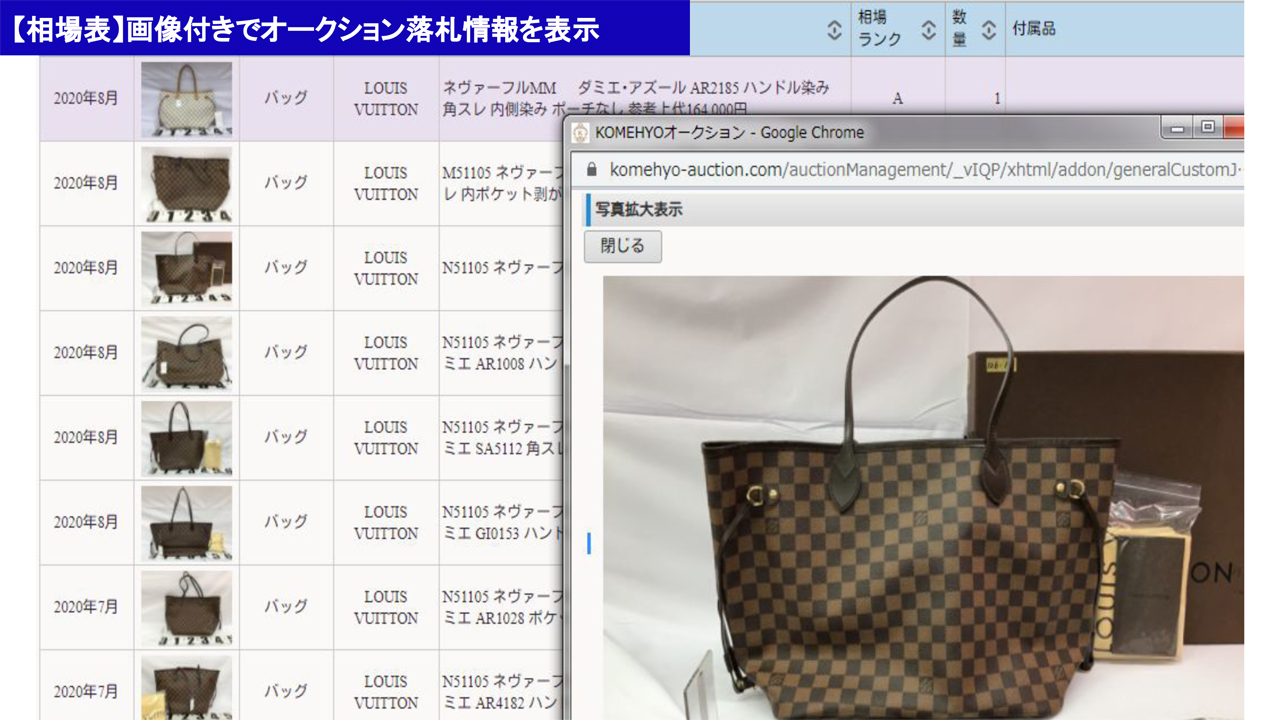Sort by the 相場ランク column arrows
1280x720 pixels.
pyautogui.click(x=928, y=30)
